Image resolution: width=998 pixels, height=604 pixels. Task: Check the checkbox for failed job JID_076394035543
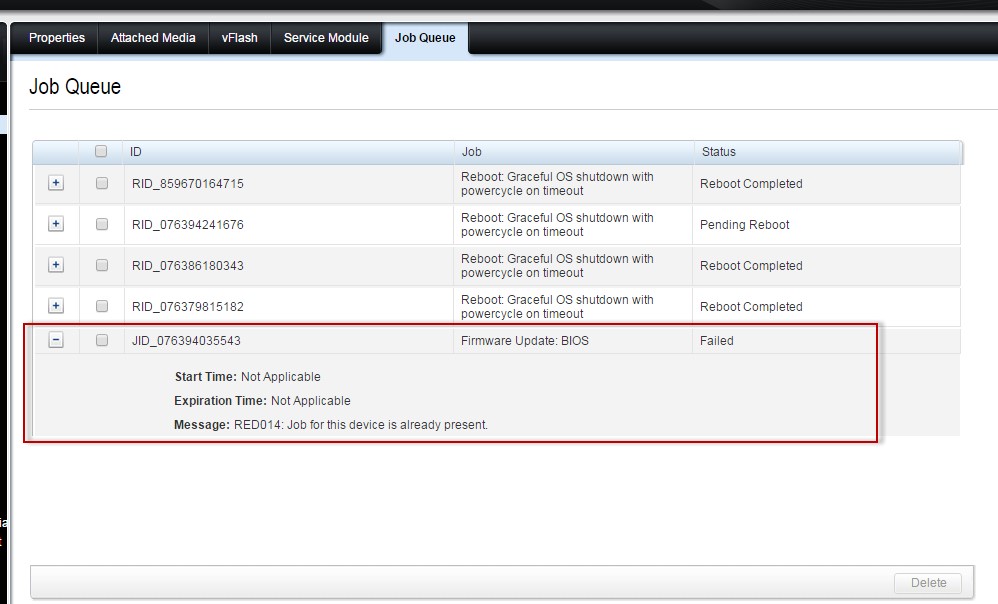point(101,339)
